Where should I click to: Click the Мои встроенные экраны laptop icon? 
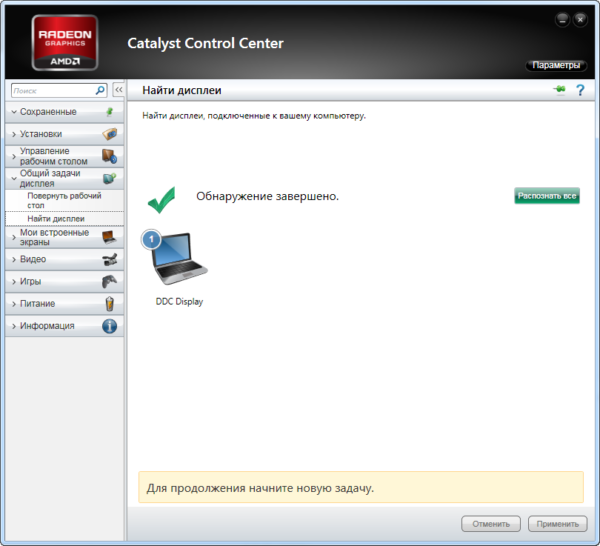[x=109, y=237]
